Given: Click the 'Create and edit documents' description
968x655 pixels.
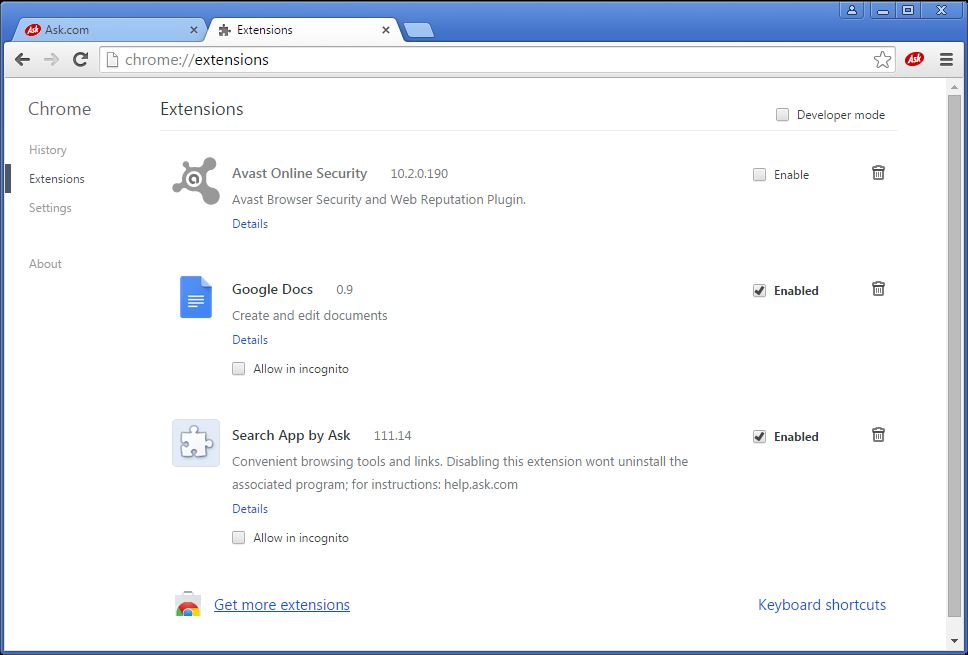Looking at the screenshot, I should (x=310, y=315).
